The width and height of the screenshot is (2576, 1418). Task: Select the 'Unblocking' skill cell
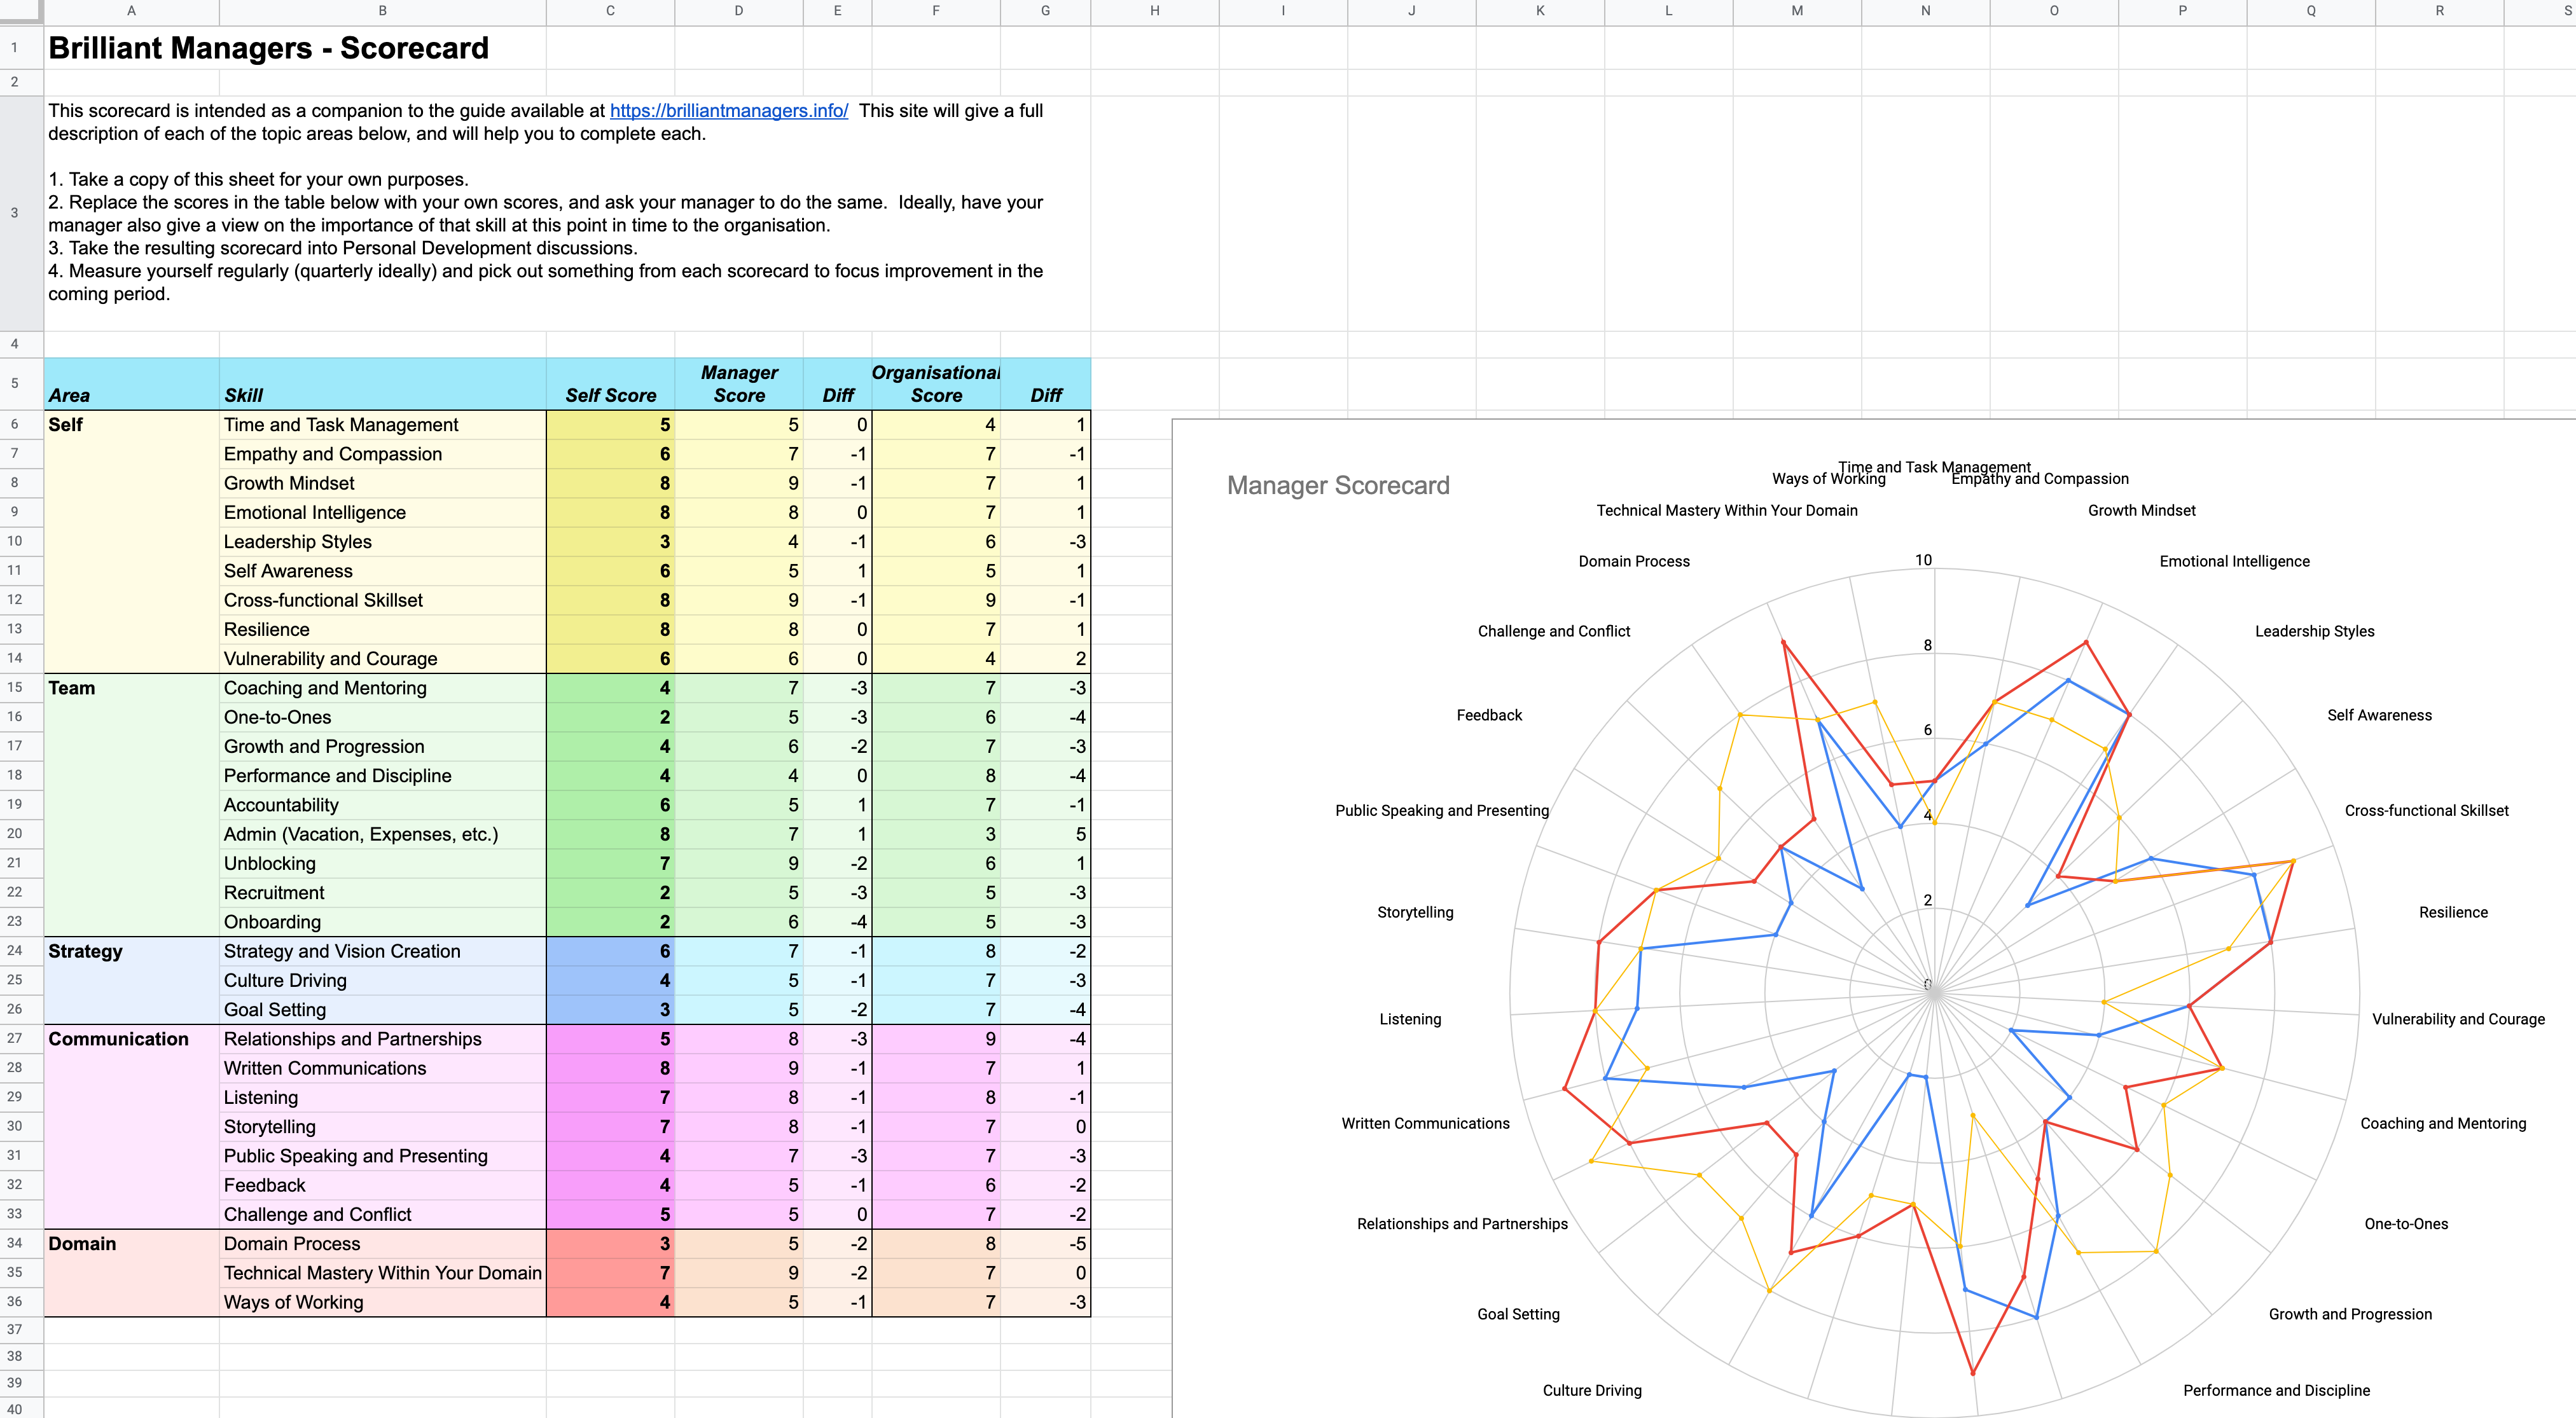click(x=382, y=863)
